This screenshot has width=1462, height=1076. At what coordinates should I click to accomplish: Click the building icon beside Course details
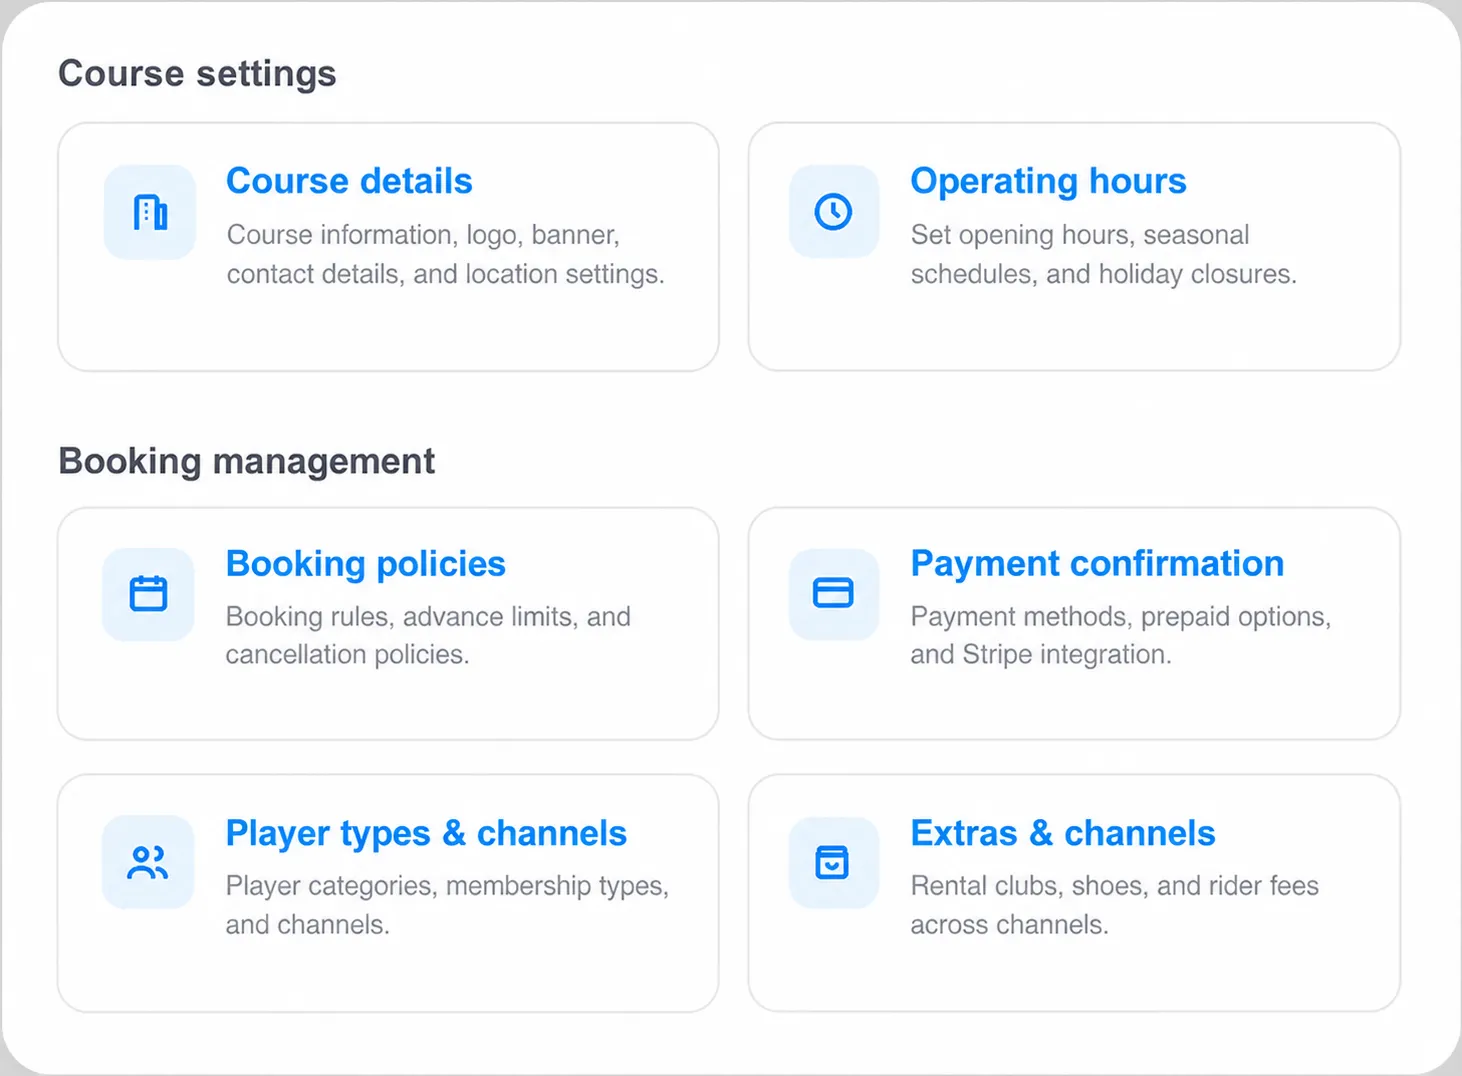150,212
